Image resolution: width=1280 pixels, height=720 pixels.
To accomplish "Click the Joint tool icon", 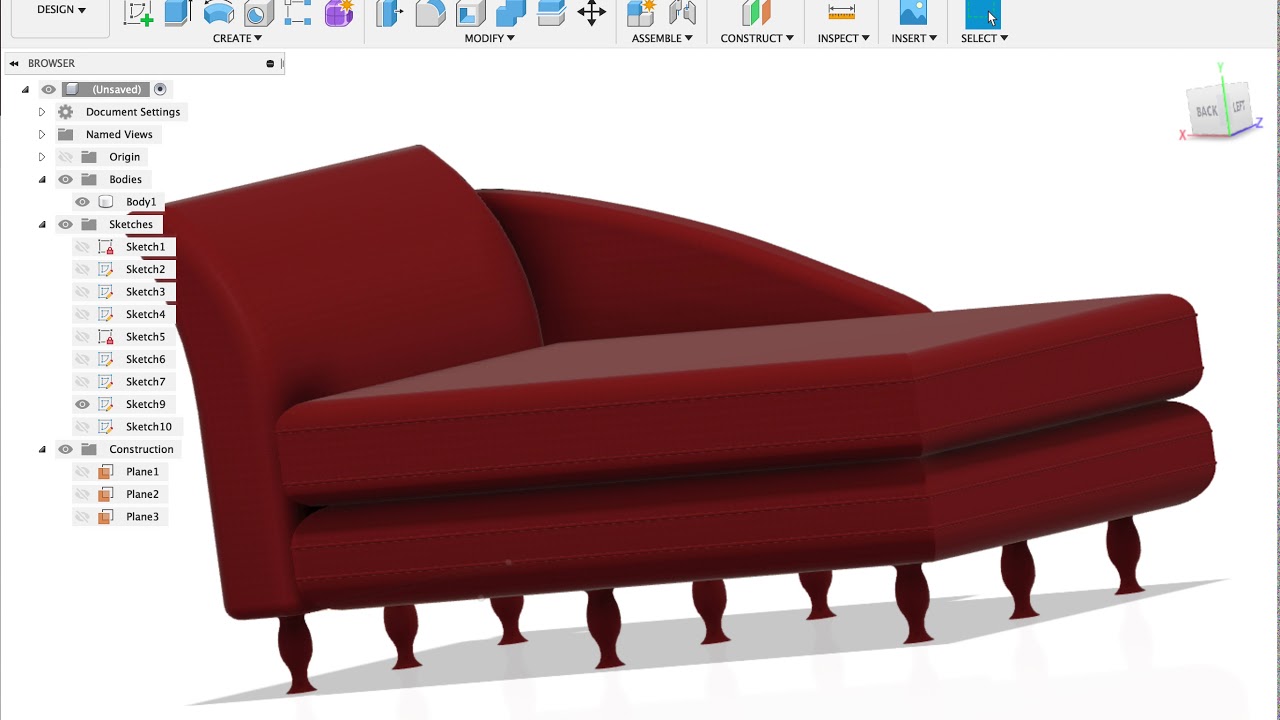I will [x=682, y=13].
